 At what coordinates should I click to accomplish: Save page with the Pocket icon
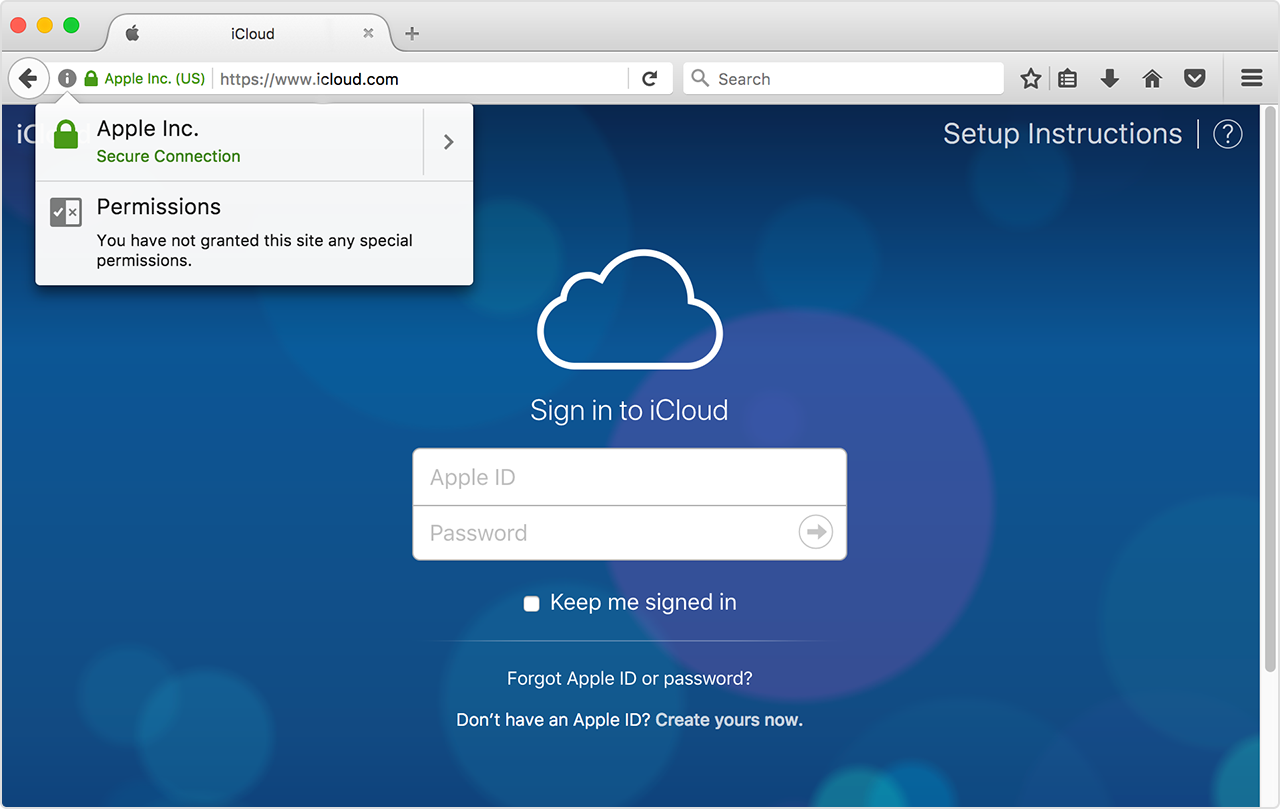(x=1194, y=79)
